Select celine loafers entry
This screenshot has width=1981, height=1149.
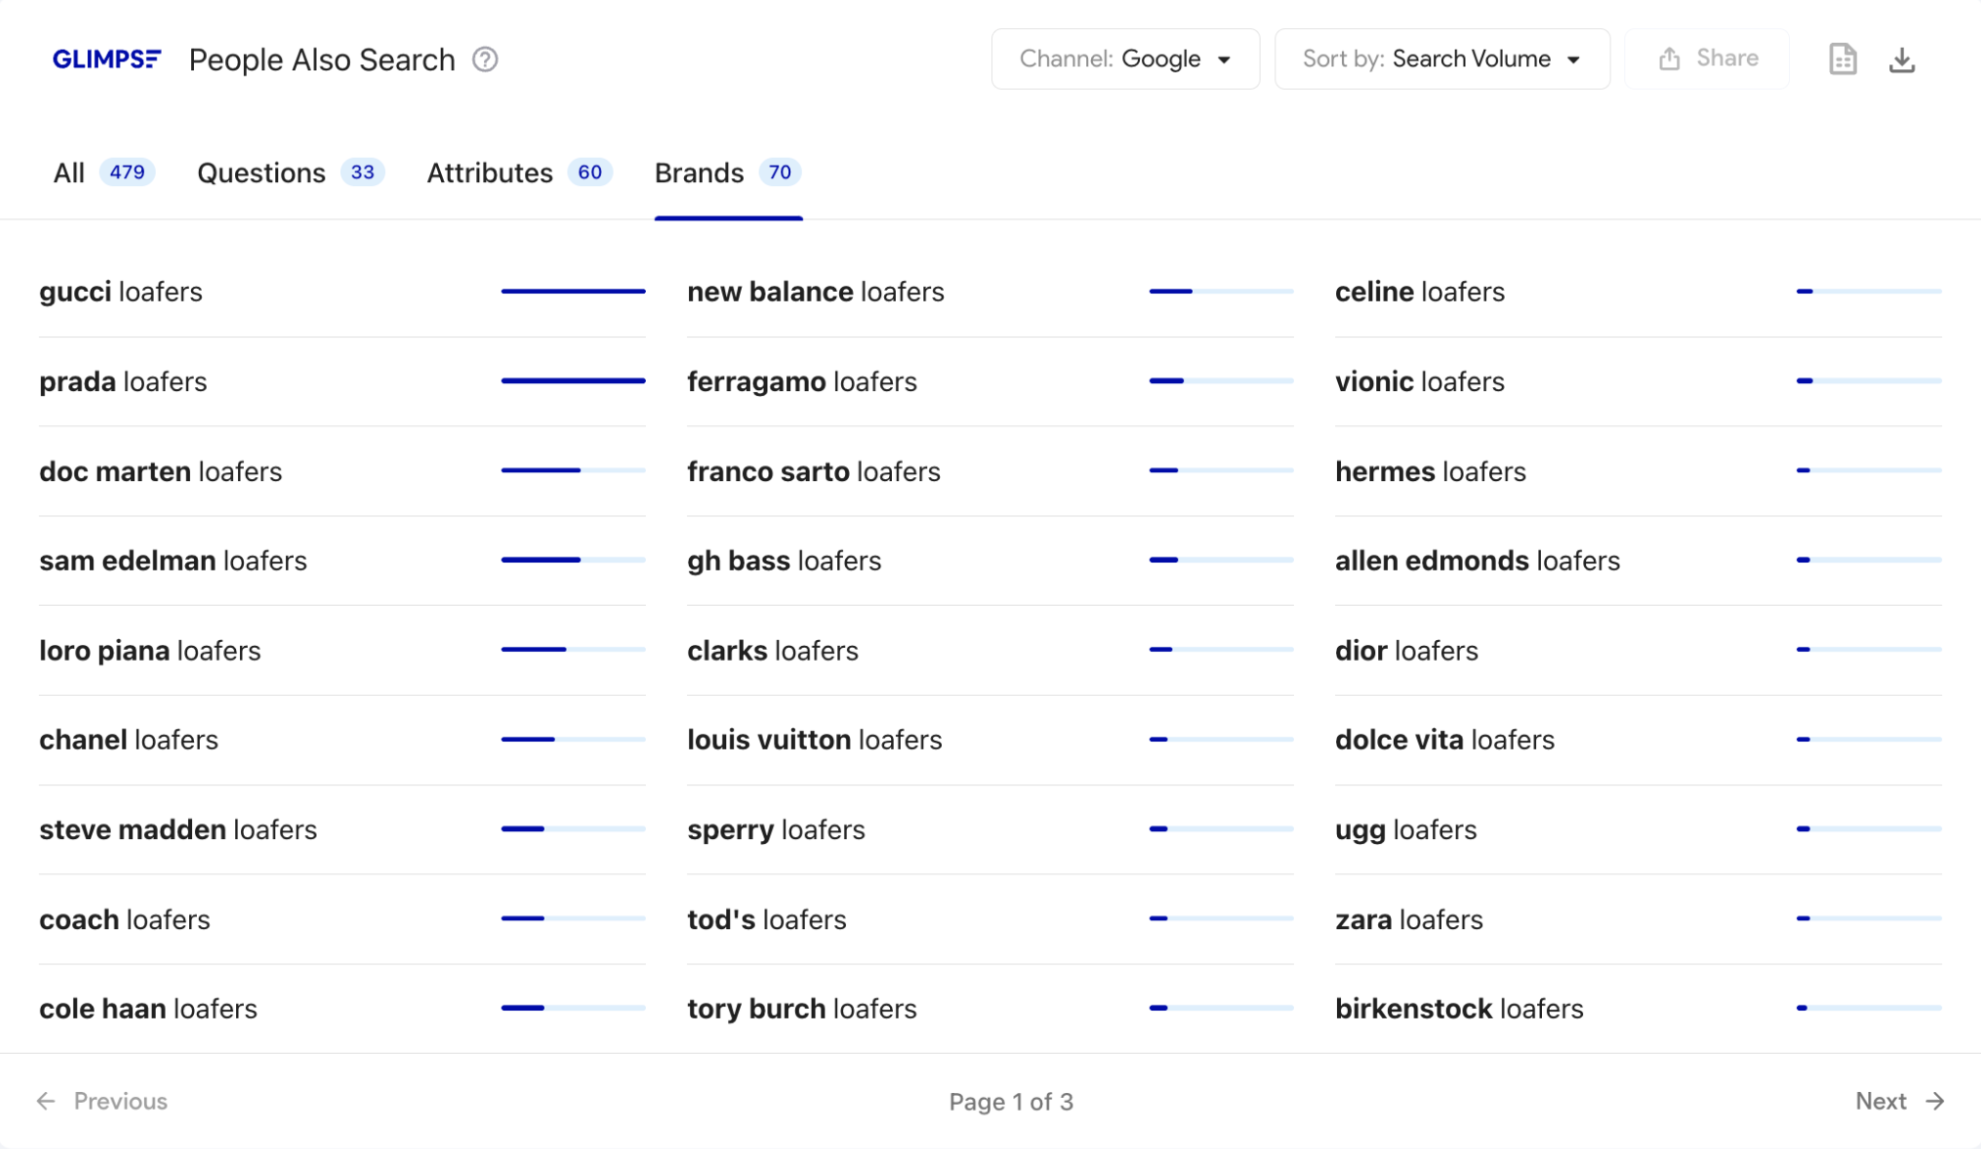[x=1638, y=292]
